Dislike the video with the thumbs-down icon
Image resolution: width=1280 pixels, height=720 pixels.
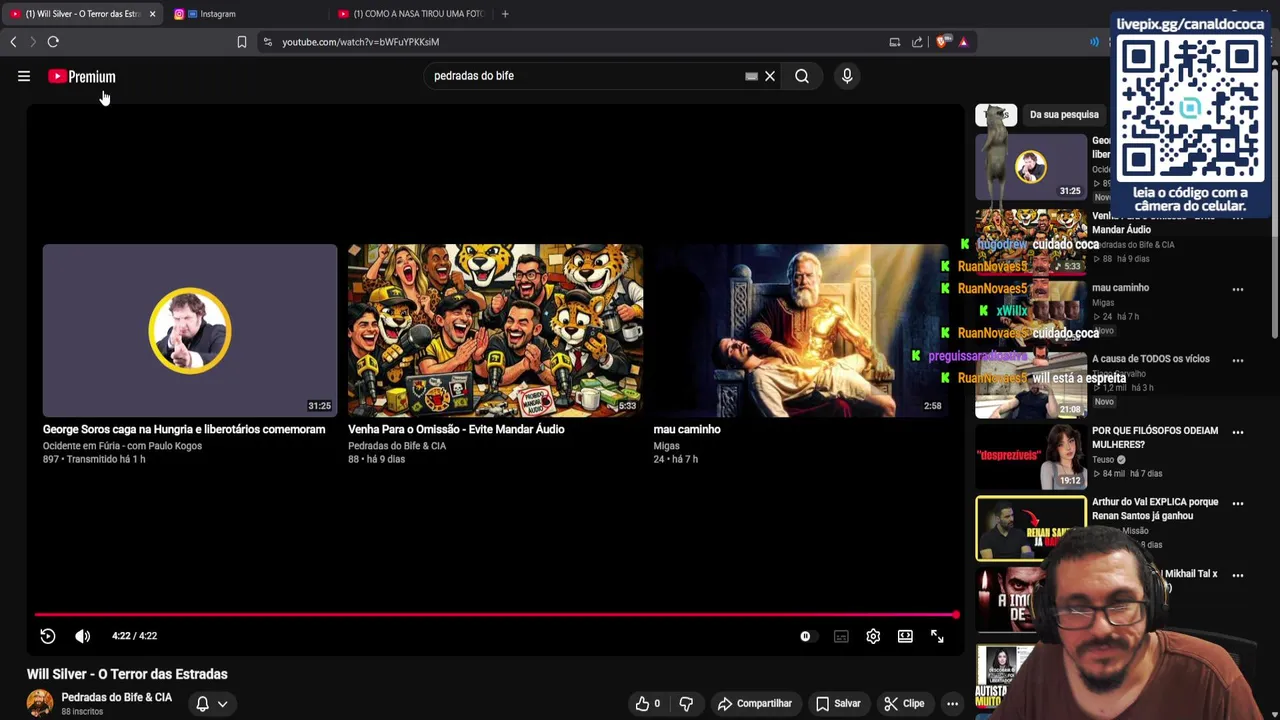686,704
